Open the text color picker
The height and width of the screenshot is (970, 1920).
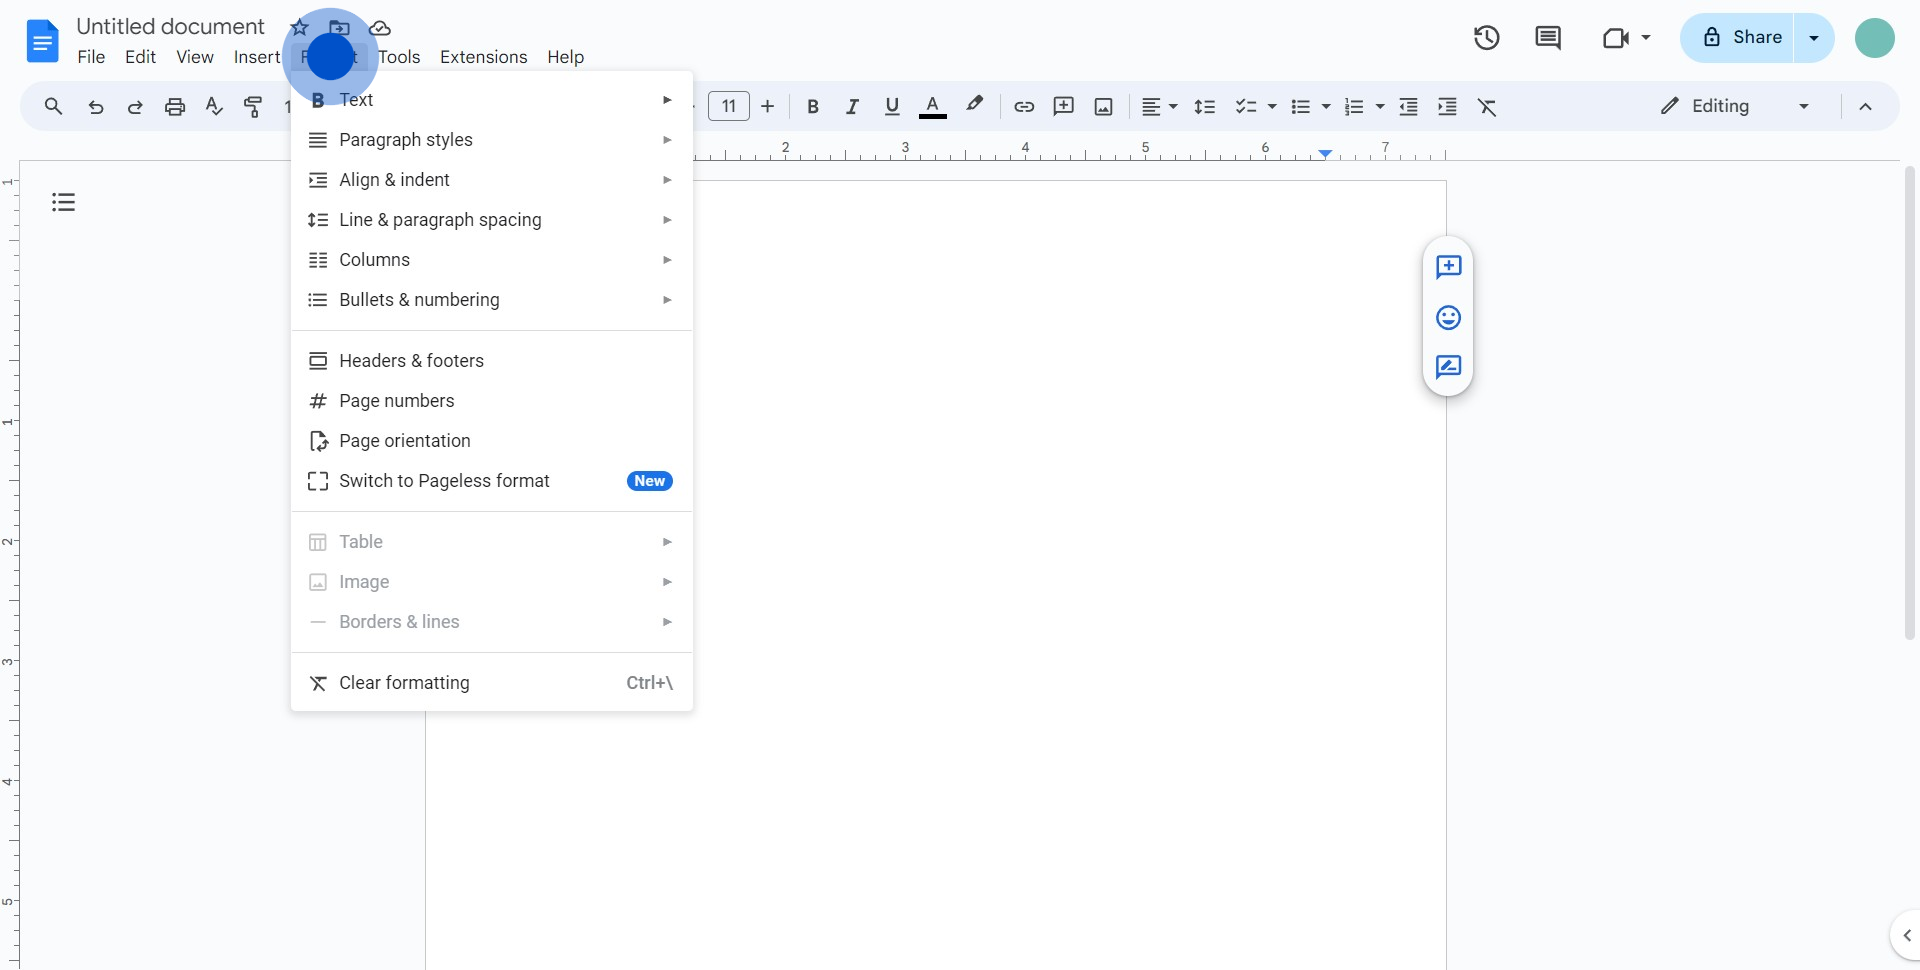coord(932,106)
